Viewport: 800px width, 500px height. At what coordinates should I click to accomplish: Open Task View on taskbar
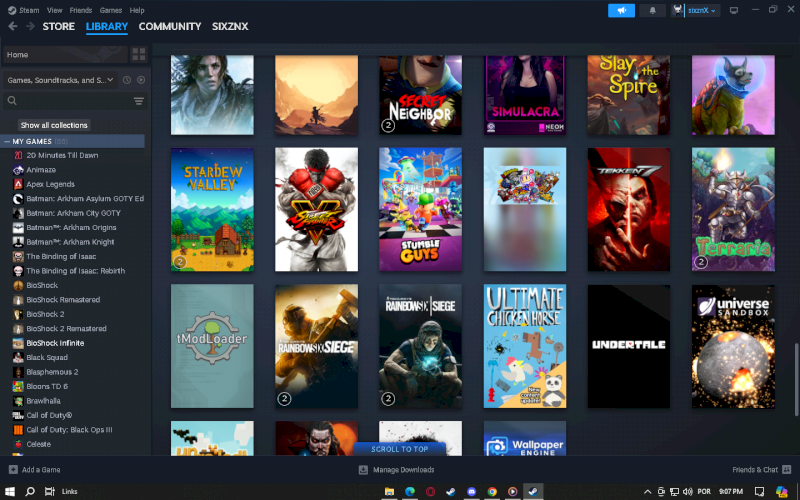click(49, 491)
